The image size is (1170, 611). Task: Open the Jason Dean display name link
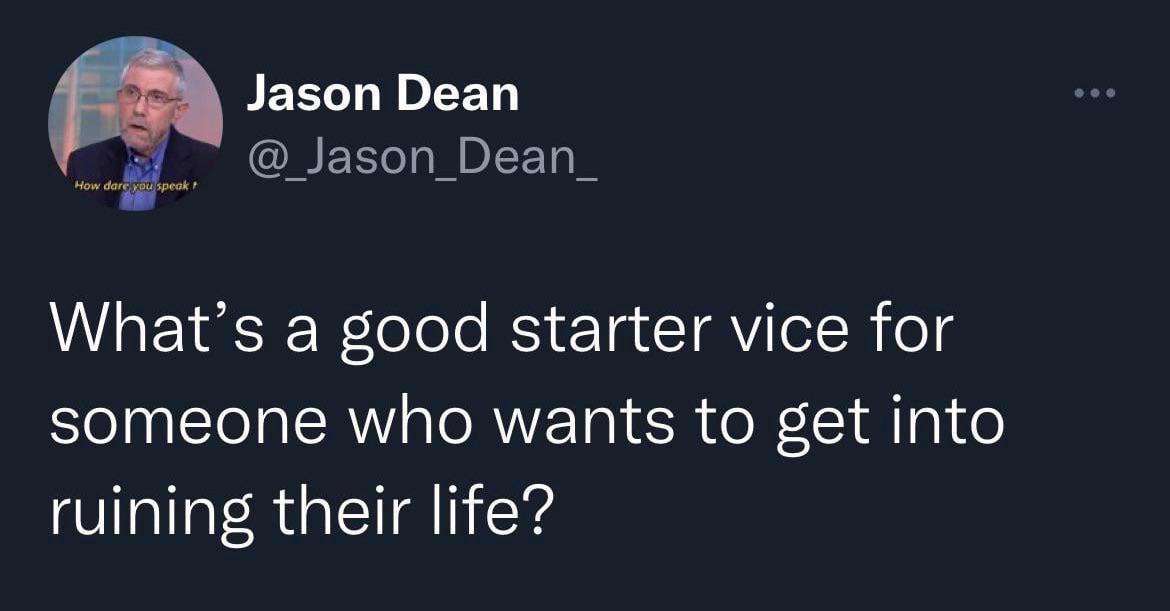pos(382,95)
